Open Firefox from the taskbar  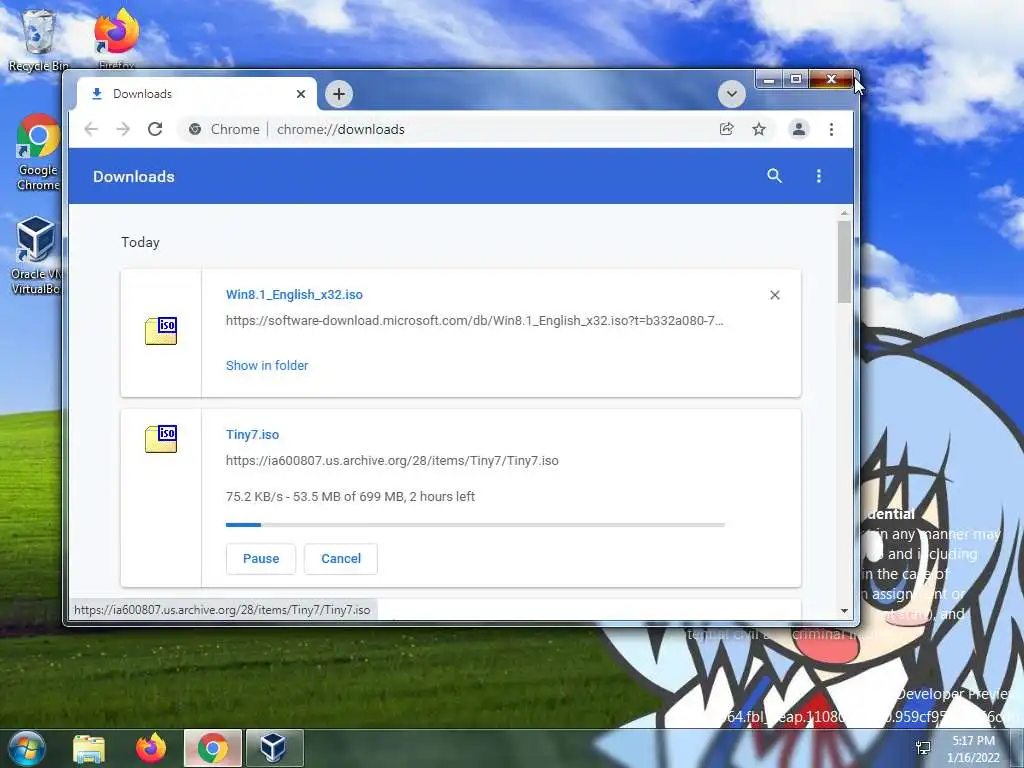coord(151,748)
